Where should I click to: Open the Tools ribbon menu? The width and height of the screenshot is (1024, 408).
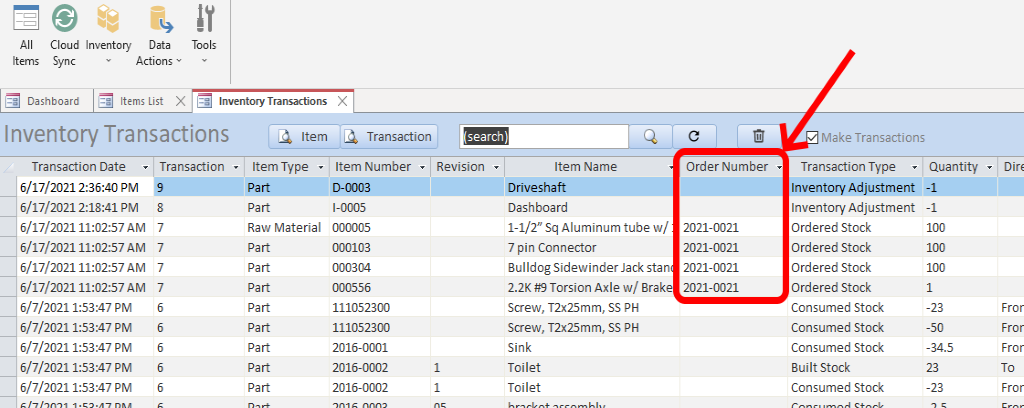coord(204,35)
